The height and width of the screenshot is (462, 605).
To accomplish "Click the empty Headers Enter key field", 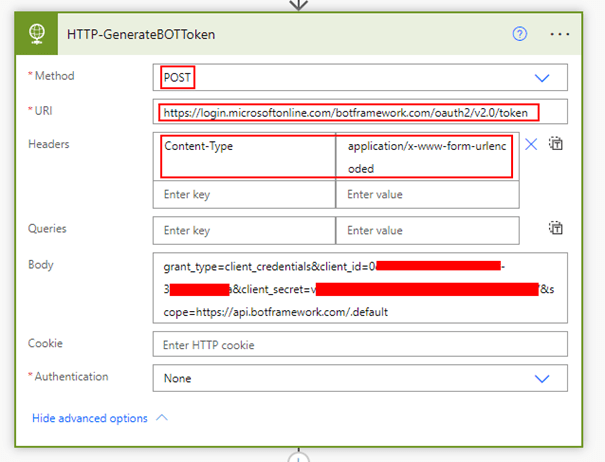I will (244, 194).
